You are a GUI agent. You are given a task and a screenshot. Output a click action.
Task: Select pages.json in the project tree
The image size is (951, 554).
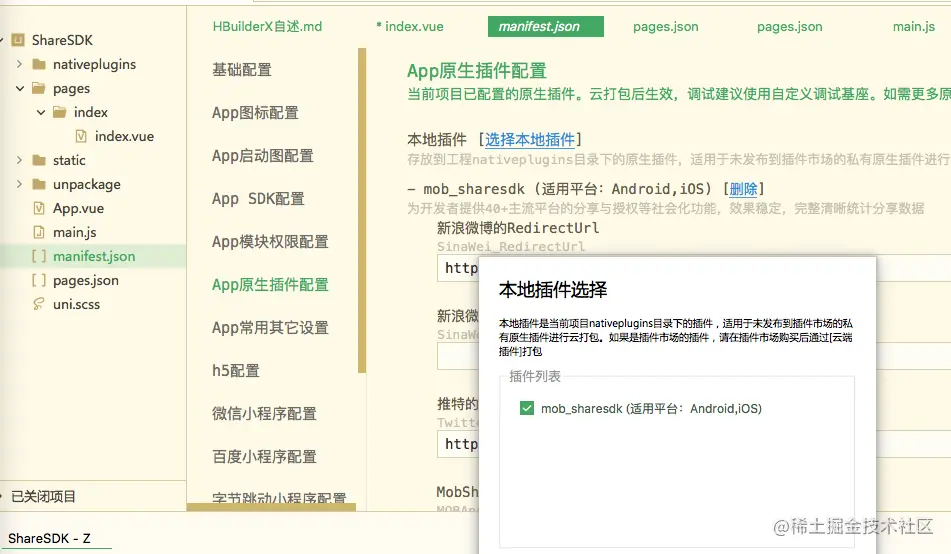[86, 280]
